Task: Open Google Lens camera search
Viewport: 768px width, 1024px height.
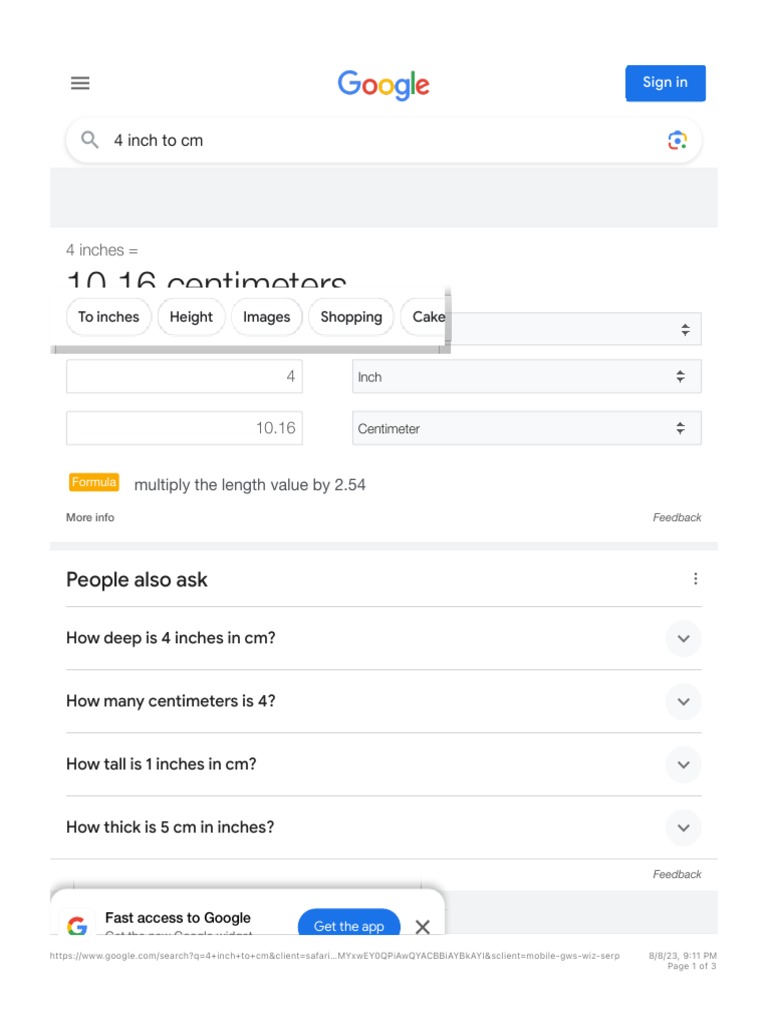Action: (x=677, y=140)
